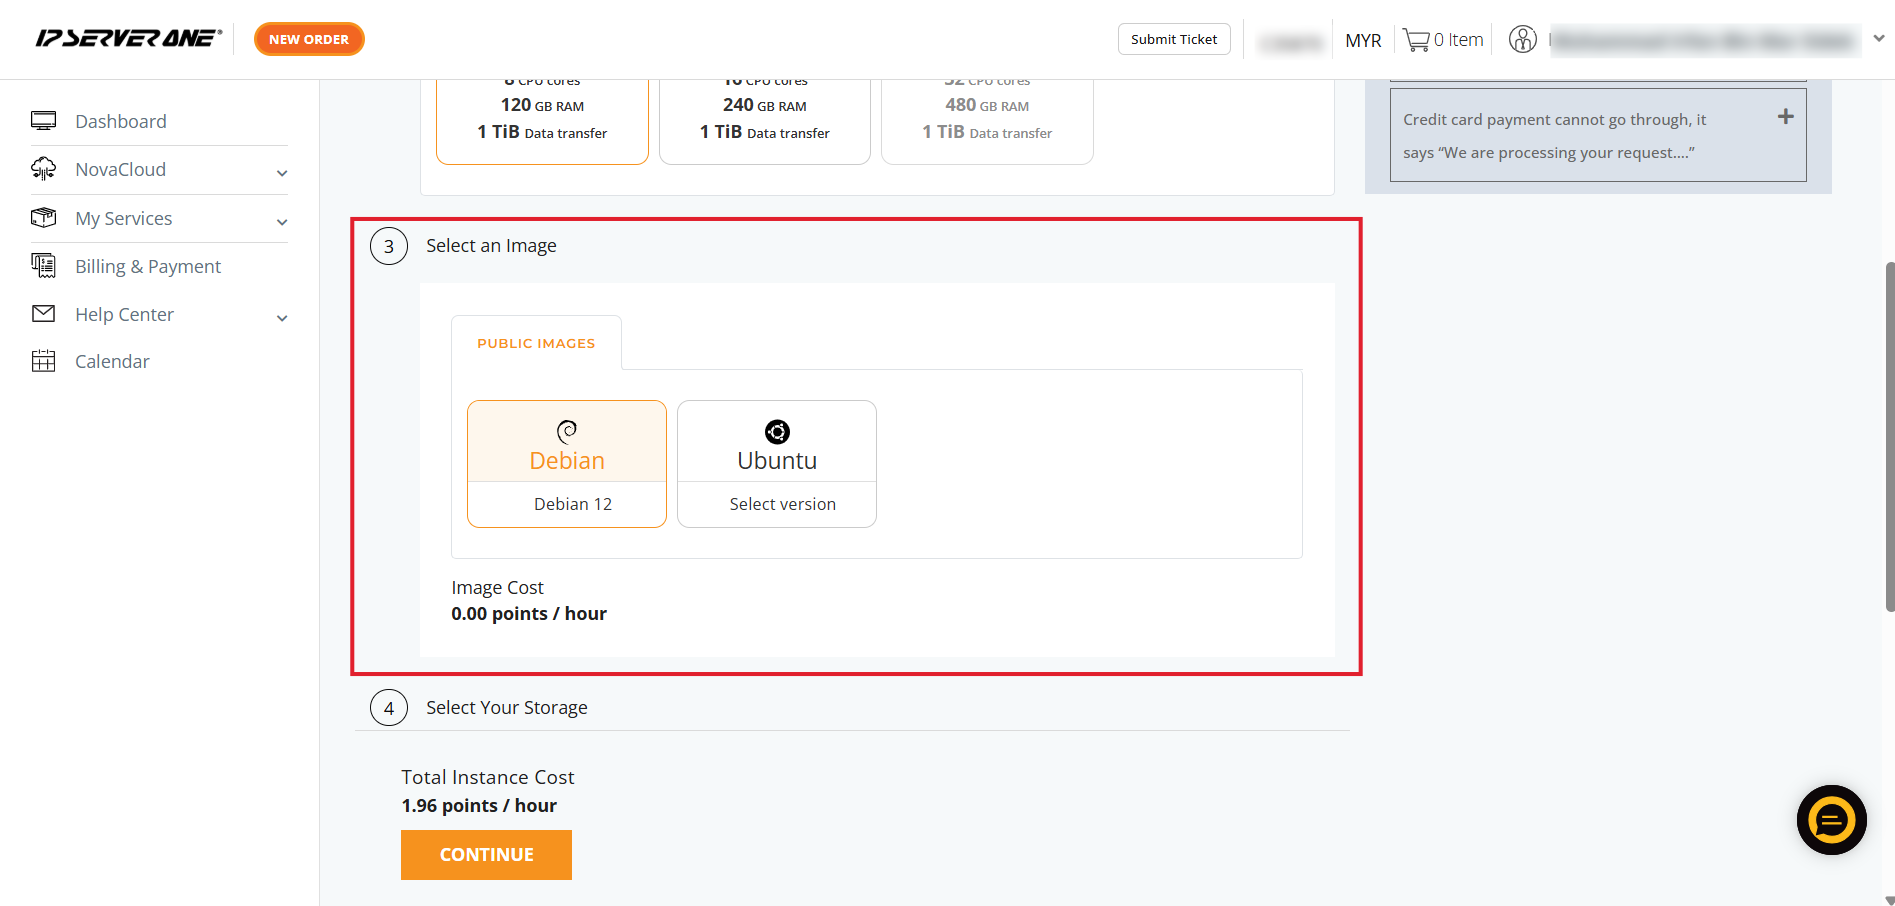The height and width of the screenshot is (906, 1895).
Task: Click the Debian swirl logo
Action: point(567,431)
